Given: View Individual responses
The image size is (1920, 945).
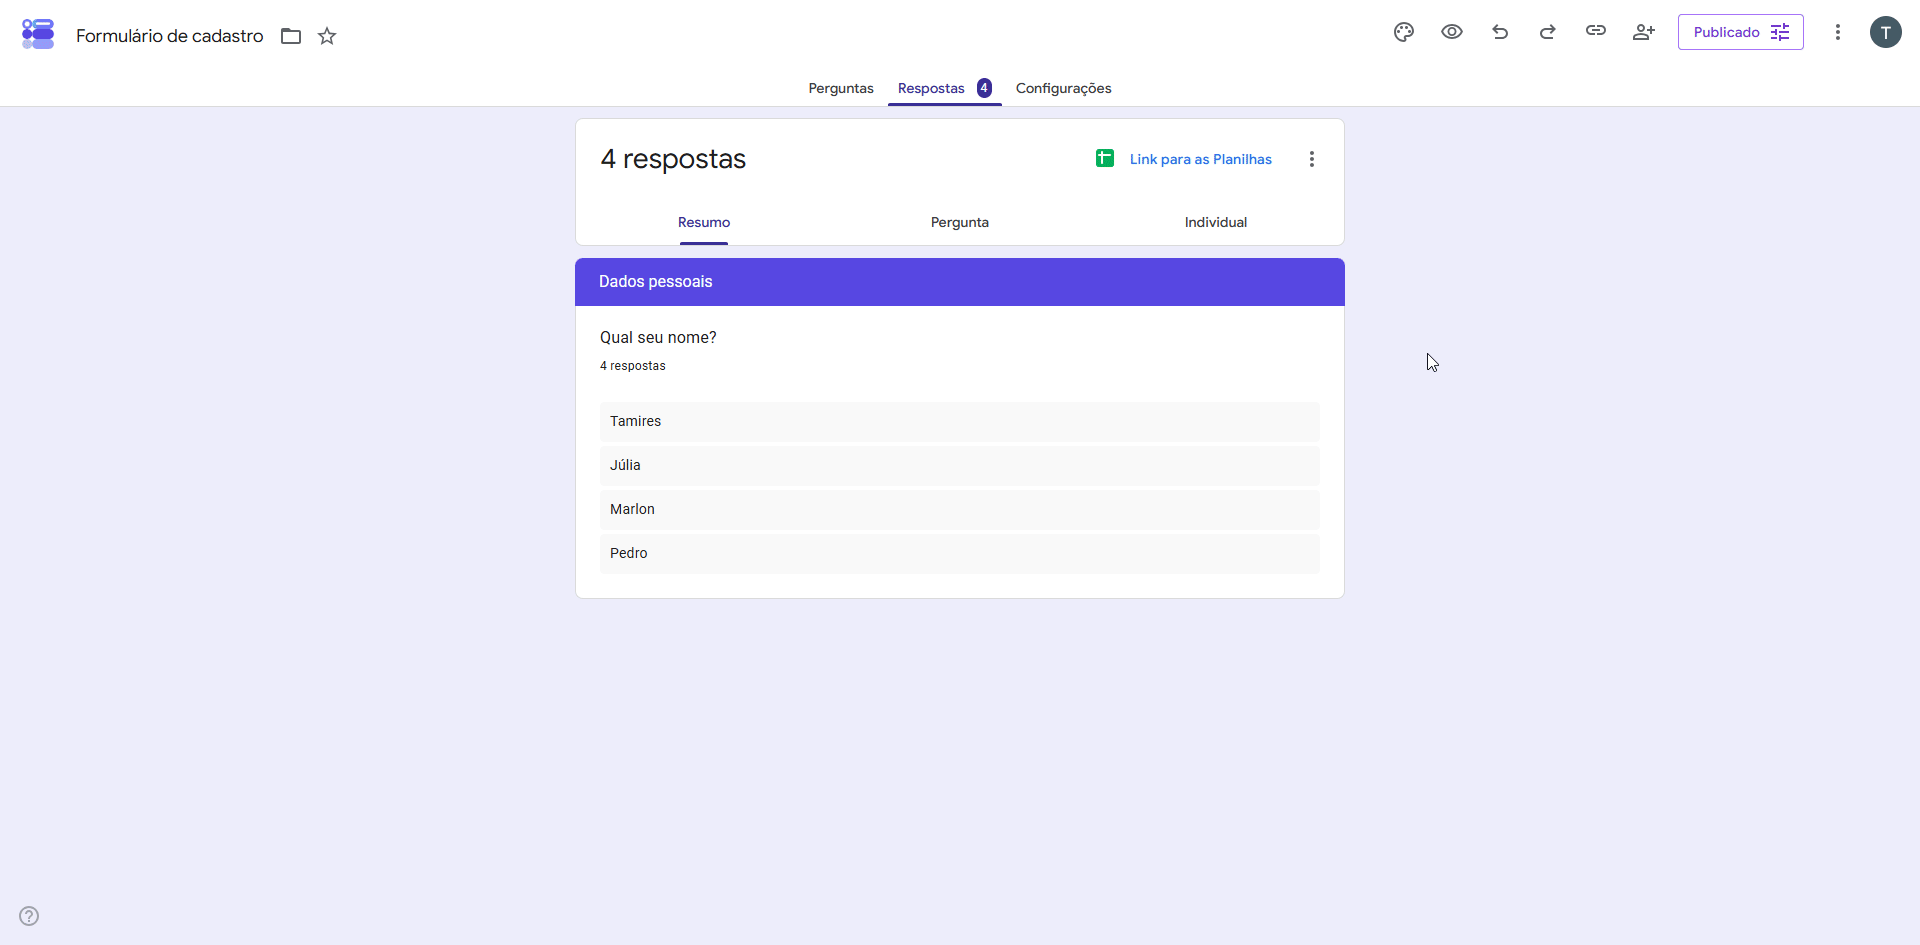Looking at the screenshot, I should (1216, 222).
